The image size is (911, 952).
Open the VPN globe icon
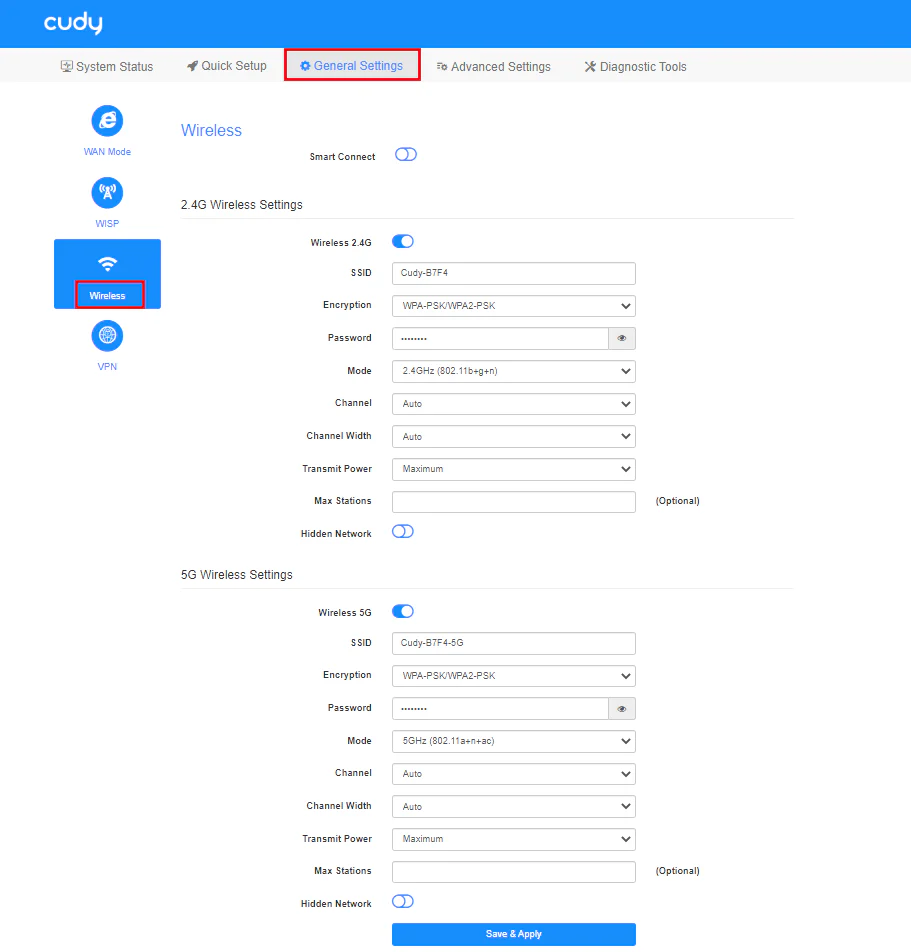pyautogui.click(x=107, y=336)
